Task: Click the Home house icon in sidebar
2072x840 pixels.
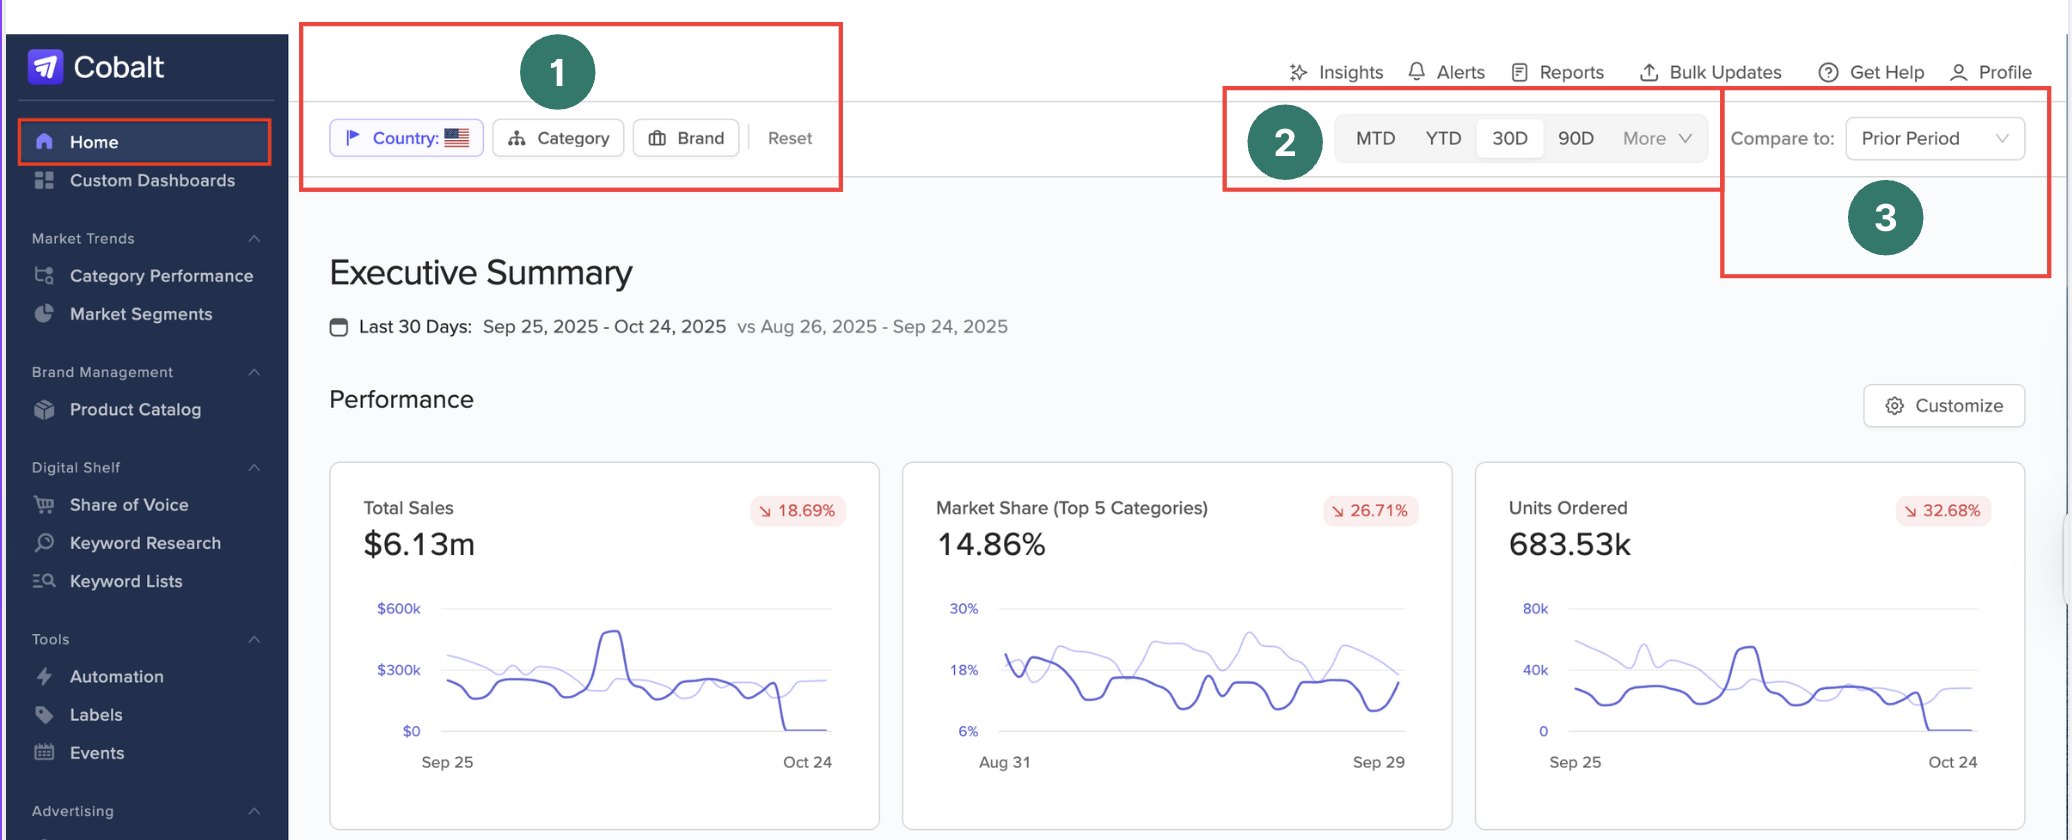Action: click(44, 142)
